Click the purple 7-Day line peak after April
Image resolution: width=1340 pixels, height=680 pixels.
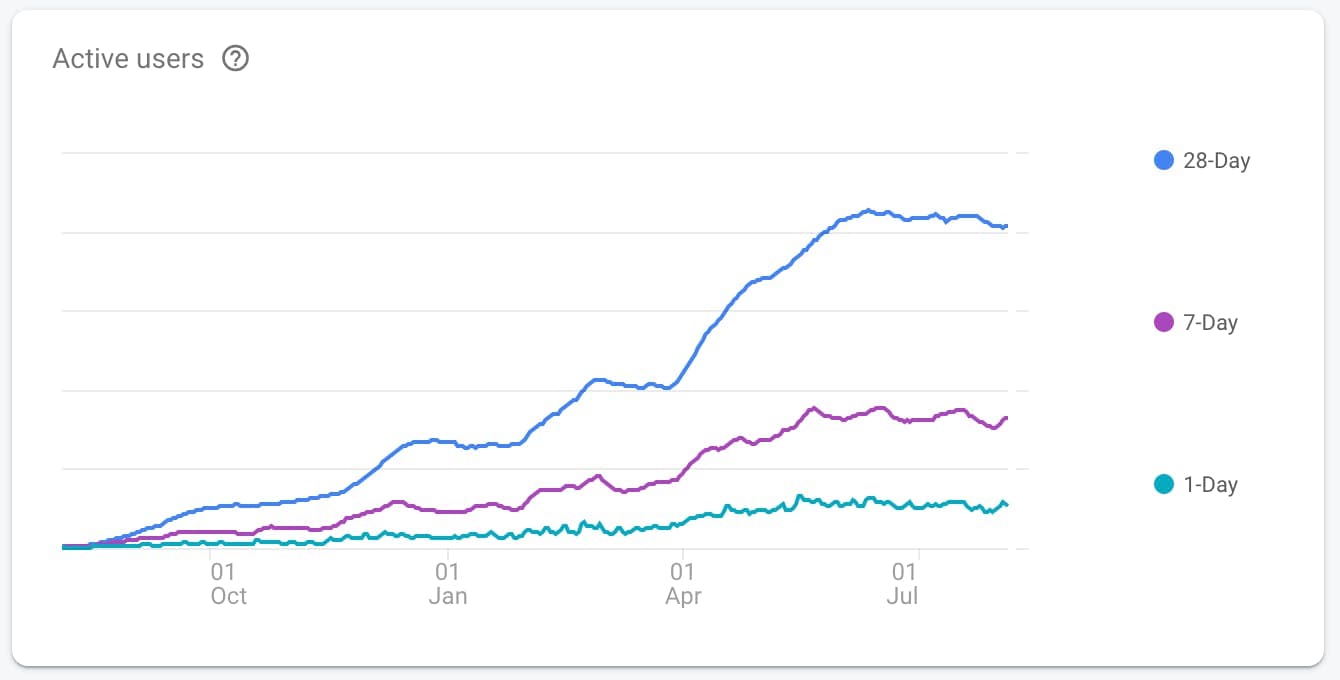click(x=813, y=408)
